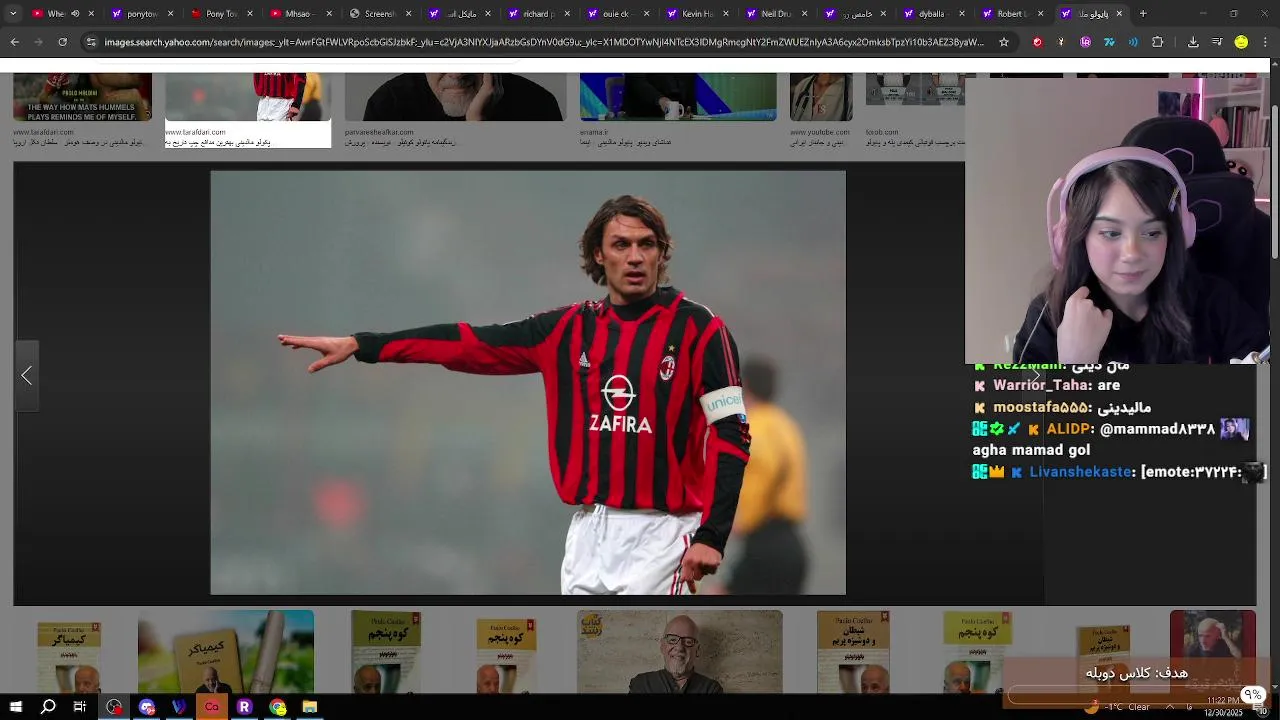This screenshot has width=1280, height=720.
Task: Click the address bar URL field
Action: point(543,42)
